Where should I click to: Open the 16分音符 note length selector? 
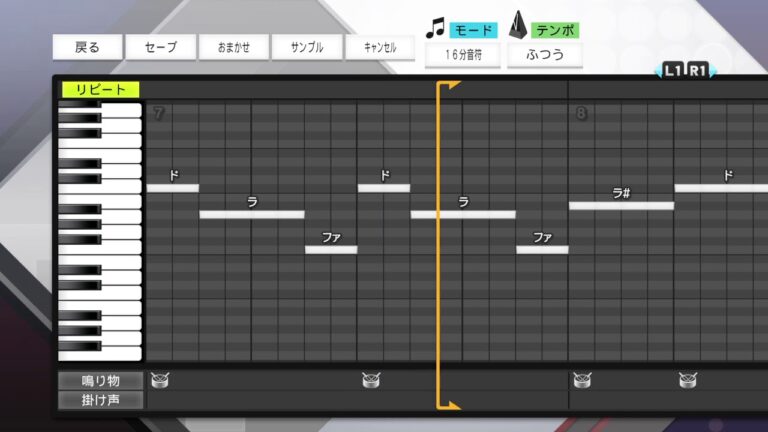coord(463,55)
